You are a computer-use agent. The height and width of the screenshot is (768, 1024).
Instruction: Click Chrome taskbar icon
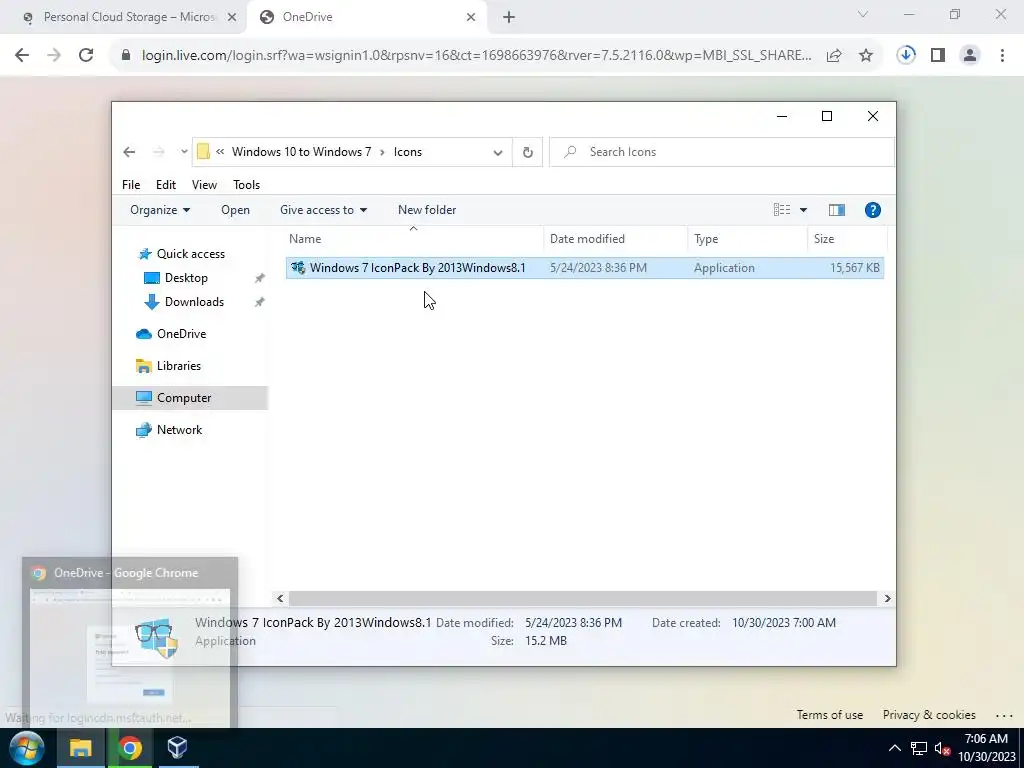(129, 748)
